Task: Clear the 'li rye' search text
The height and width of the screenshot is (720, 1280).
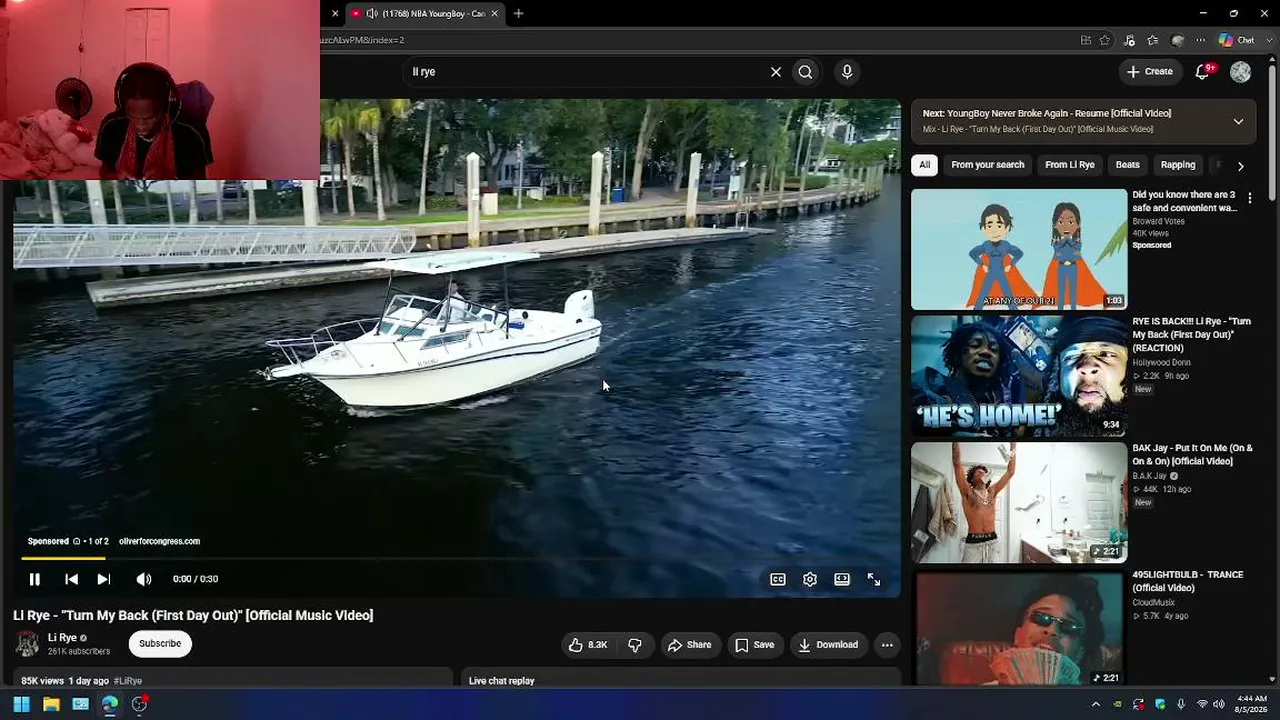Action: pyautogui.click(x=775, y=72)
